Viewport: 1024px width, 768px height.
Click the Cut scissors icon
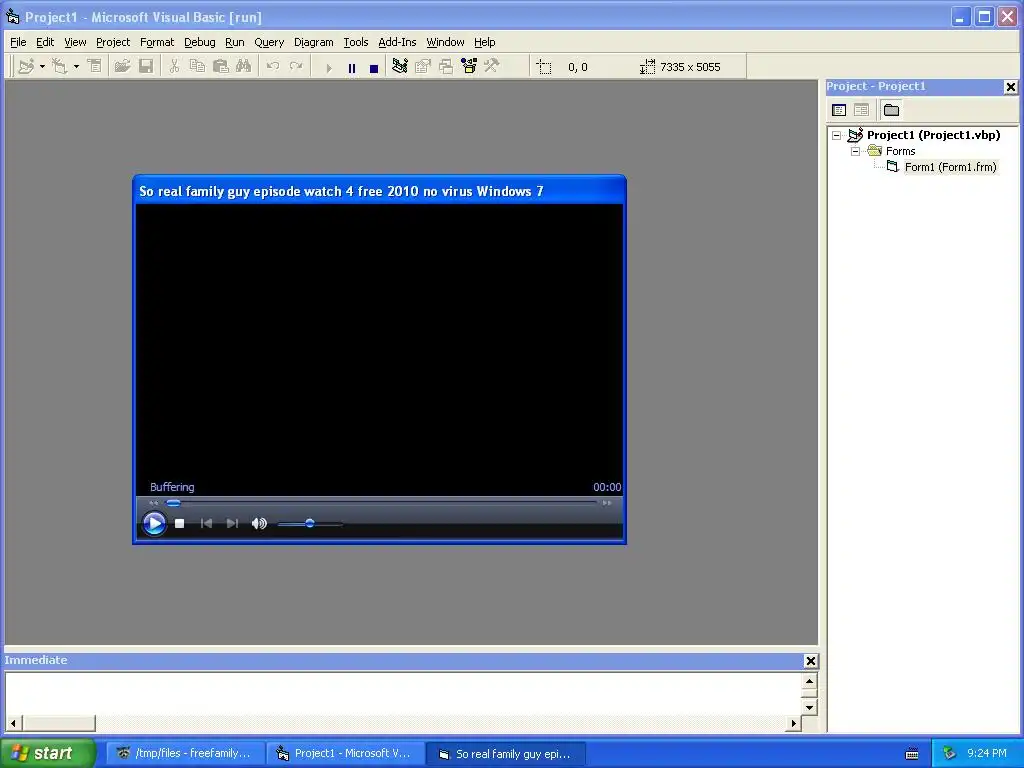click(x=174, y=66)
